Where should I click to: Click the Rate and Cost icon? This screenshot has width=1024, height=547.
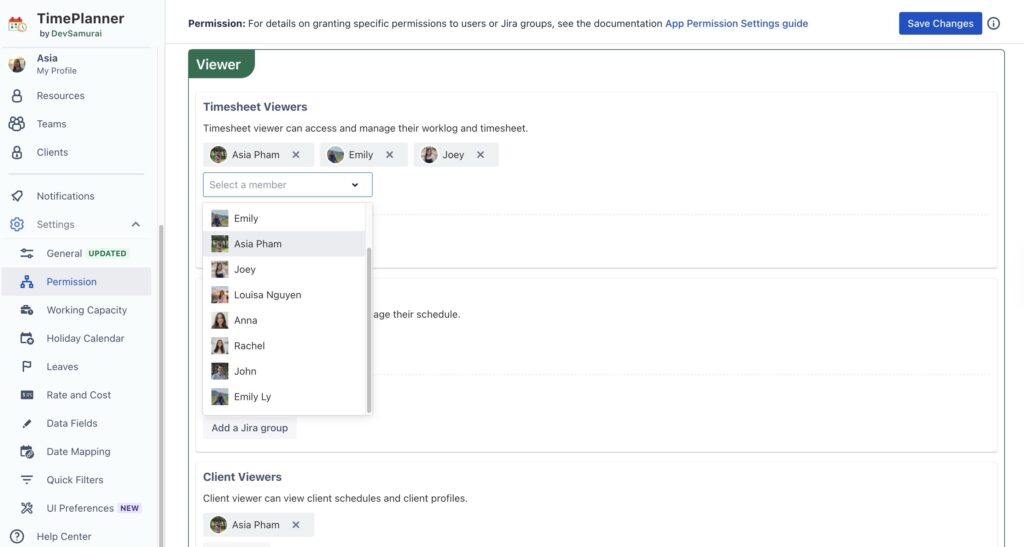click(x=27, y=395)
